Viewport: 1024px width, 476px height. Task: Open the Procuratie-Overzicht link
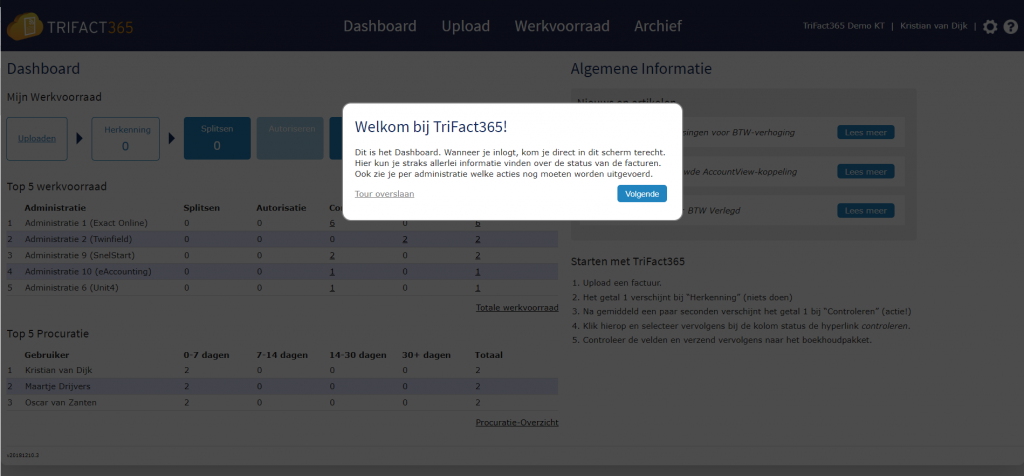[517, 422]
